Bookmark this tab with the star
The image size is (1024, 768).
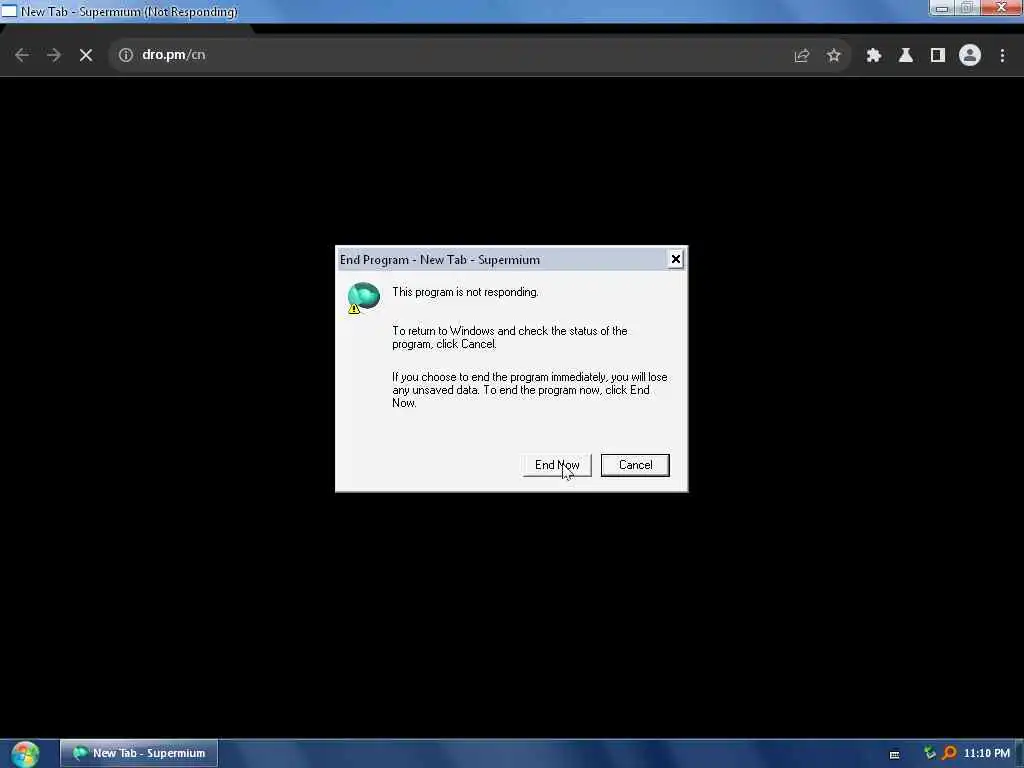833,56
